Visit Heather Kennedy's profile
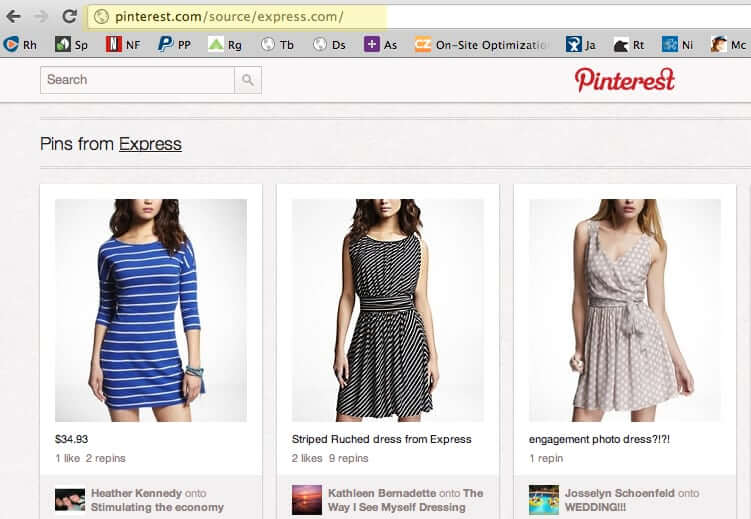The width and height of the screenshot is (751, 519). coord(136,493)
